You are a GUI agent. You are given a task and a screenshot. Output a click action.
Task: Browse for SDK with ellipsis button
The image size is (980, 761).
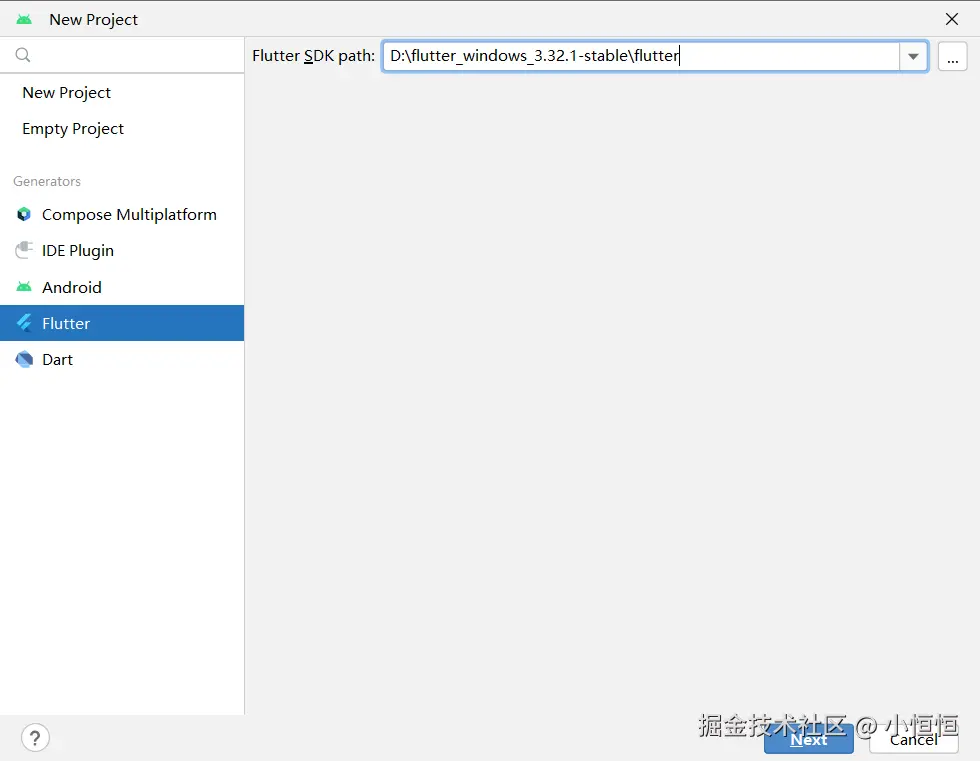click(952, 57)
